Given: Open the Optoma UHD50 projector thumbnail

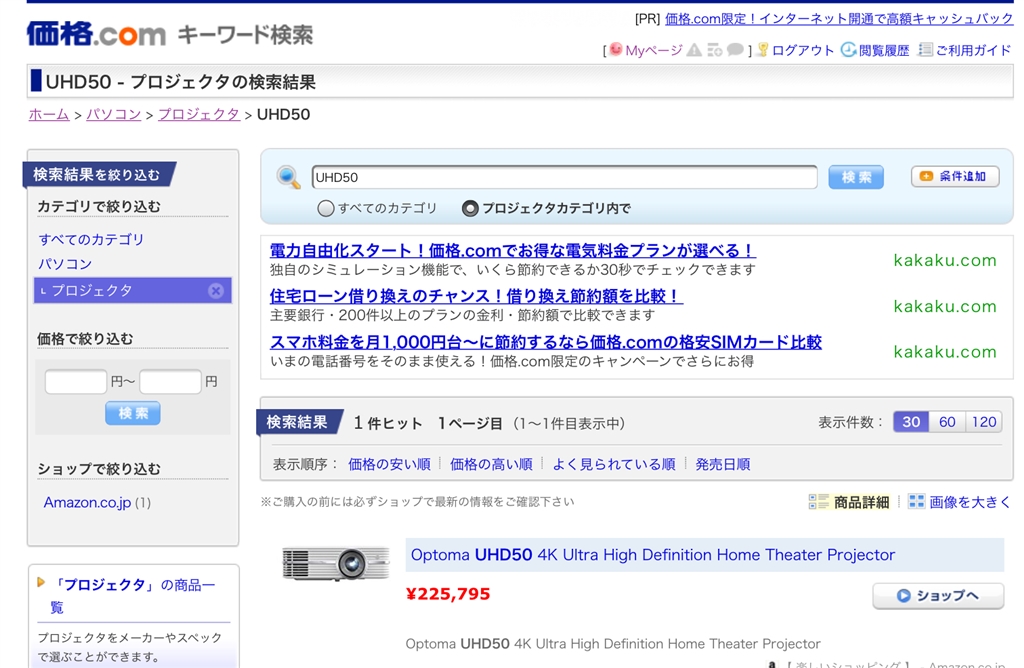Looking at the screenshot, I should click(x=335, y=562).
